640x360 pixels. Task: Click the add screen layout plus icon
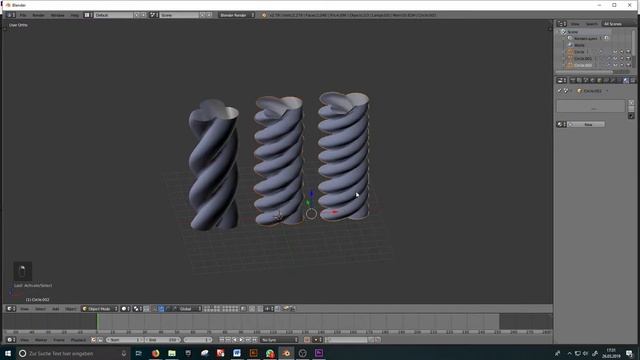pyautogui.click(x=137, y=15)
